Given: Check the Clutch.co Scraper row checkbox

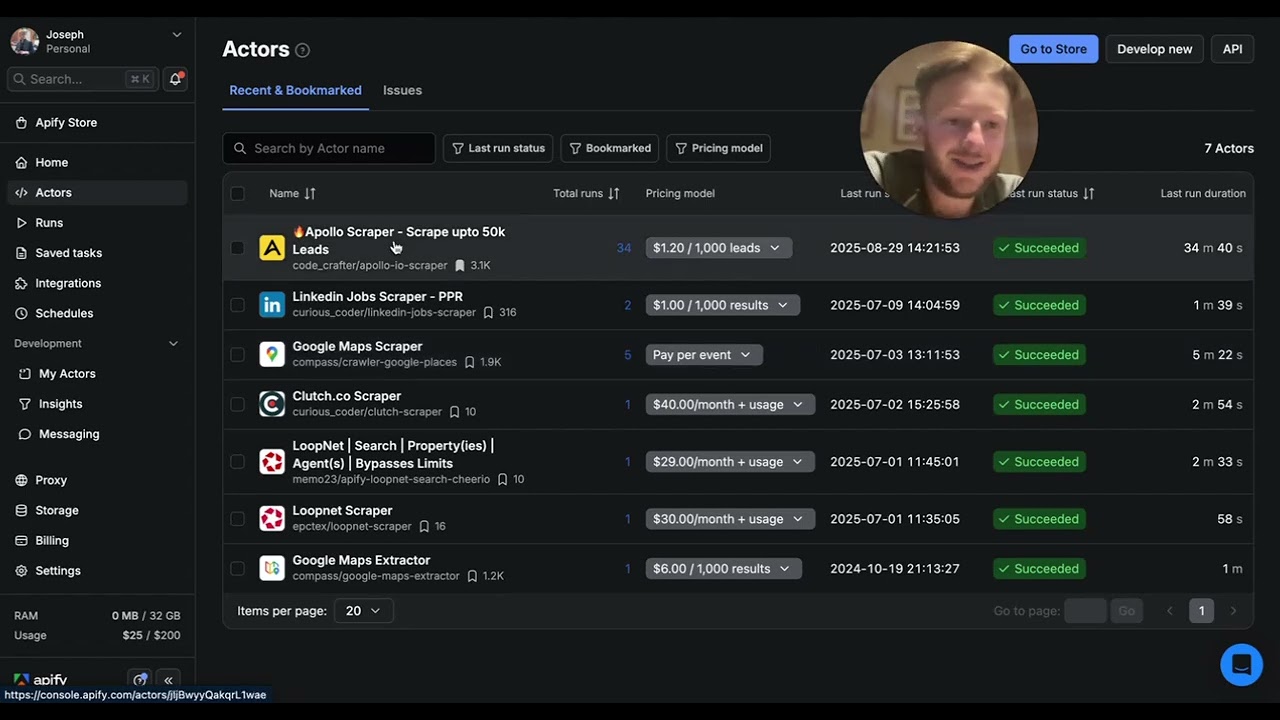Looking at the screenshot, I should tap(237, 404).
